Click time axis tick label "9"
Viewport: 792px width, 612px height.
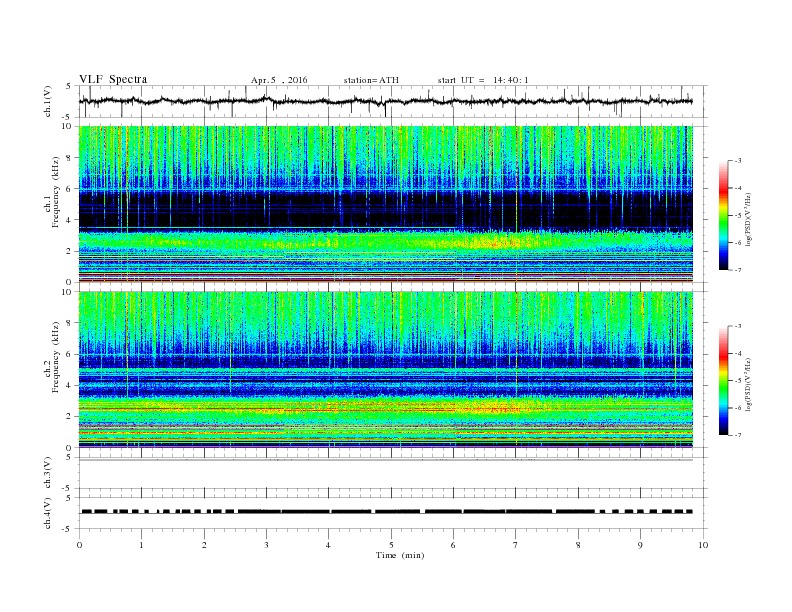(640, 545)
